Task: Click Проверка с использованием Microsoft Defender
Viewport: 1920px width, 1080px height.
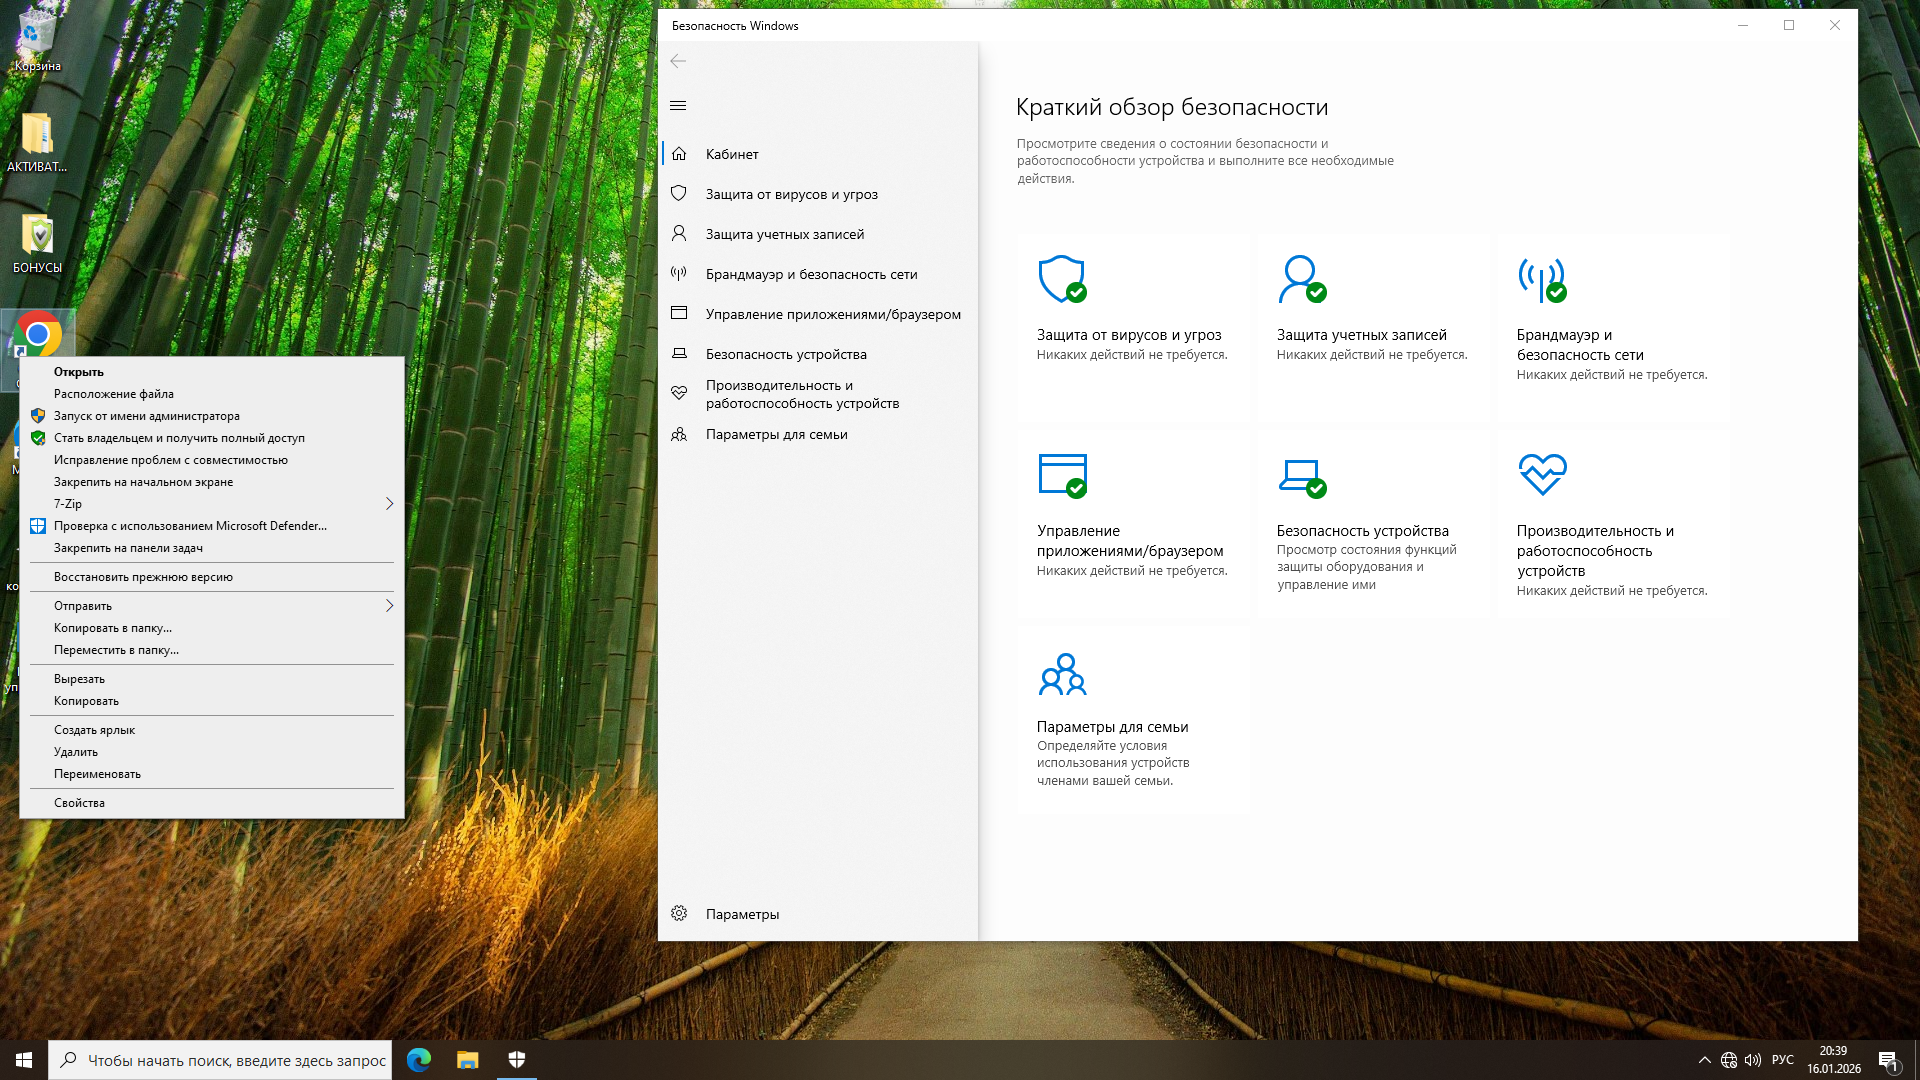Action: click(190, 526)
